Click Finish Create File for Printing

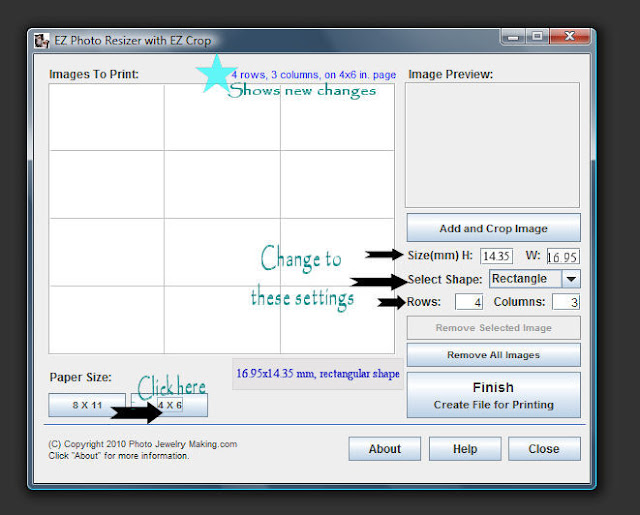493,395
